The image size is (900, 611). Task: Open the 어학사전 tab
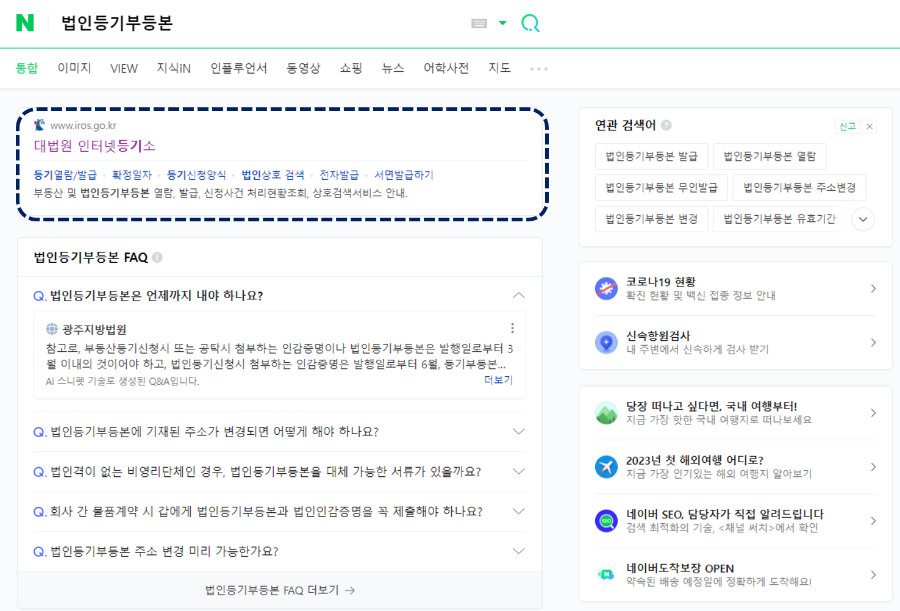tap(446, 68)
